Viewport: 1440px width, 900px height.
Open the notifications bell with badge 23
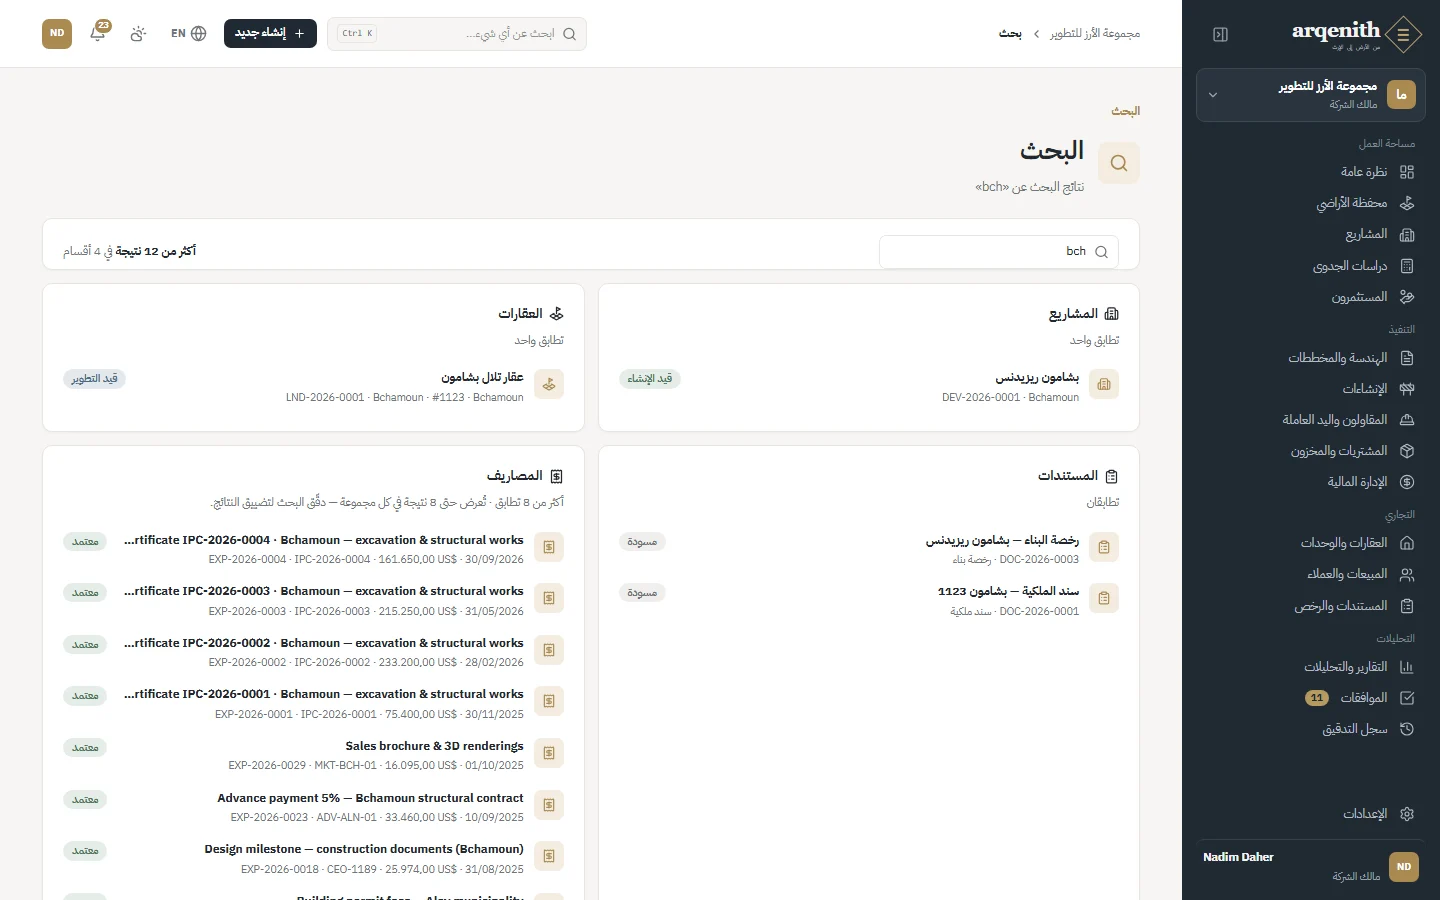tap(98, 33)
